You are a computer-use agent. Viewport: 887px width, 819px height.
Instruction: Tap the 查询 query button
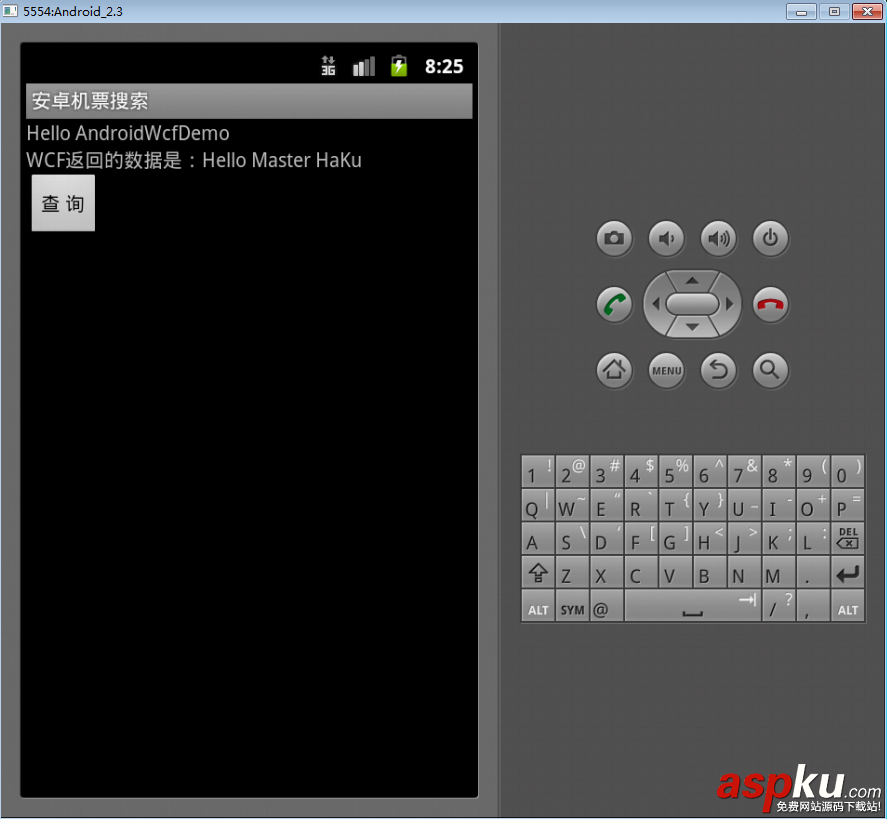[63, 203]
